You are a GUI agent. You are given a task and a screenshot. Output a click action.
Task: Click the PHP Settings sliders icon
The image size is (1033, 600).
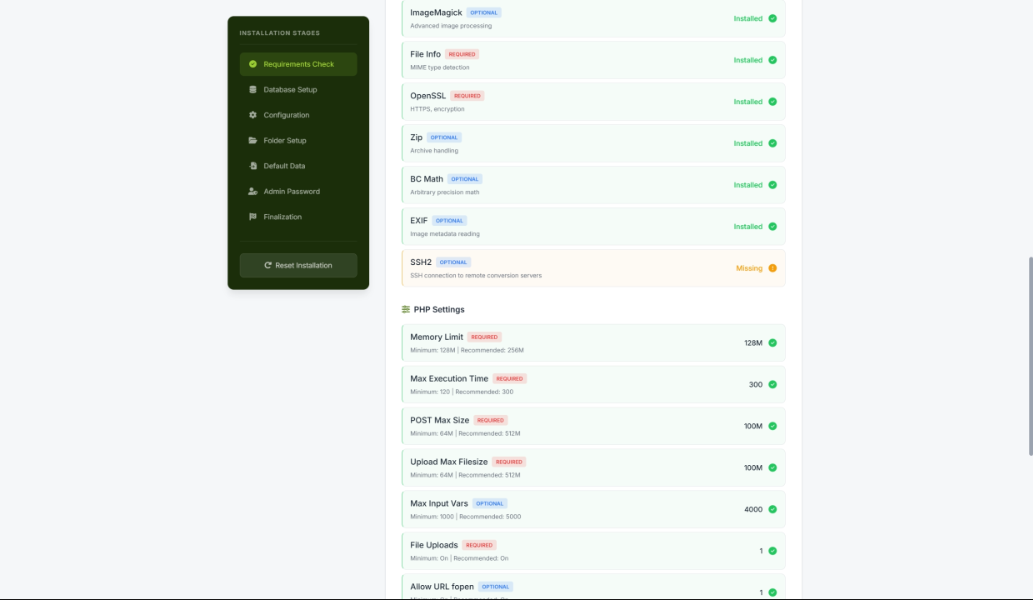pyautogui.click(x=406, y=310)
